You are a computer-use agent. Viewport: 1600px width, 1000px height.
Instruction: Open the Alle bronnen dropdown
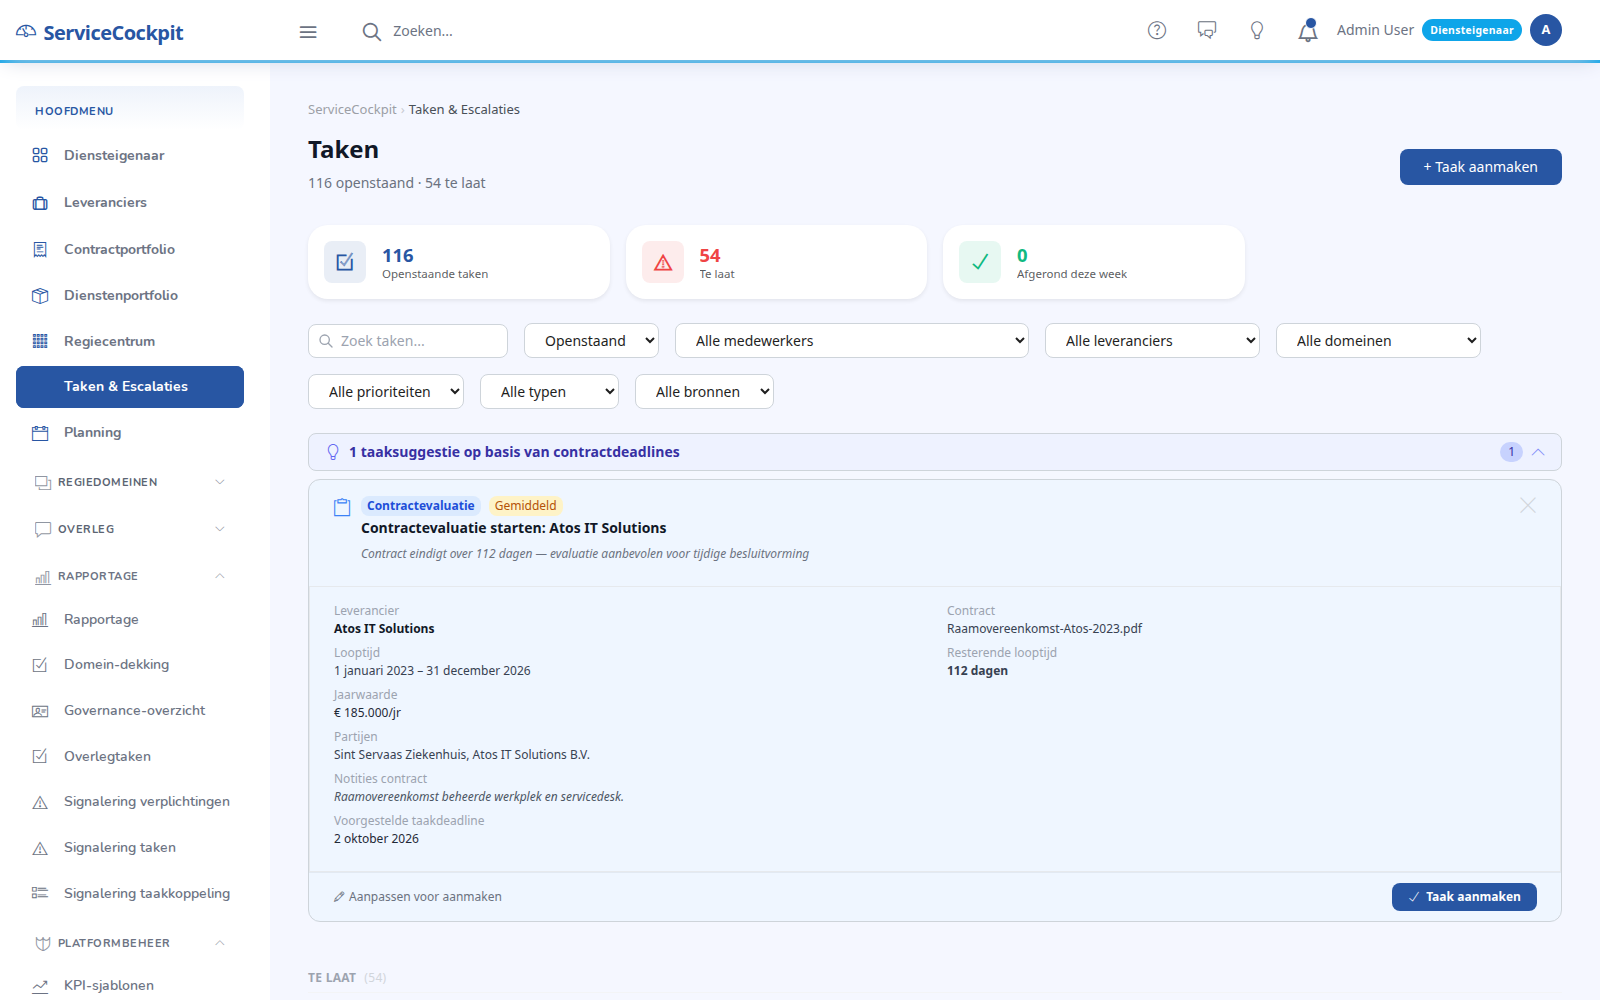(704, 392)
